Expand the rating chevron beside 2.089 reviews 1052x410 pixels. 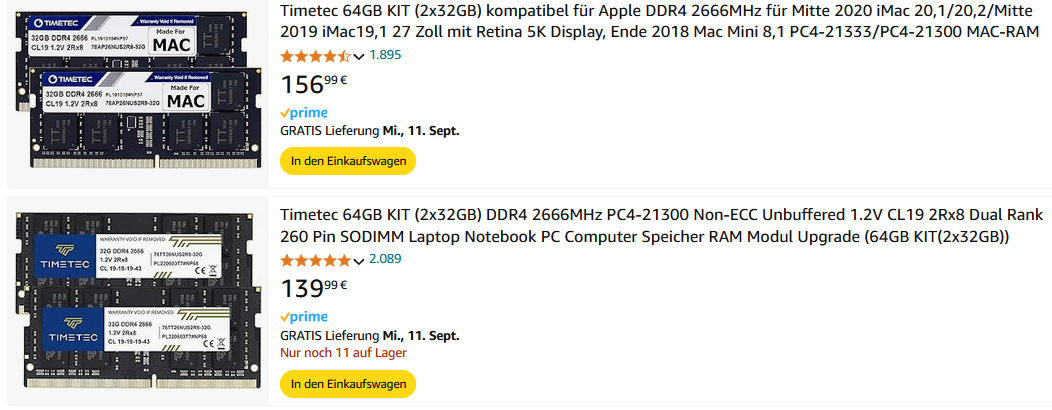click(359, 261)
